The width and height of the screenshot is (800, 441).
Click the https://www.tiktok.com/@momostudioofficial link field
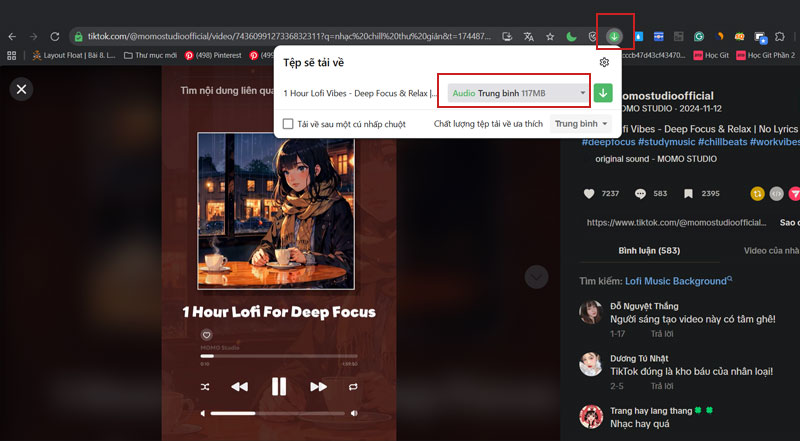pyautogui.click(x=677, y=223)
